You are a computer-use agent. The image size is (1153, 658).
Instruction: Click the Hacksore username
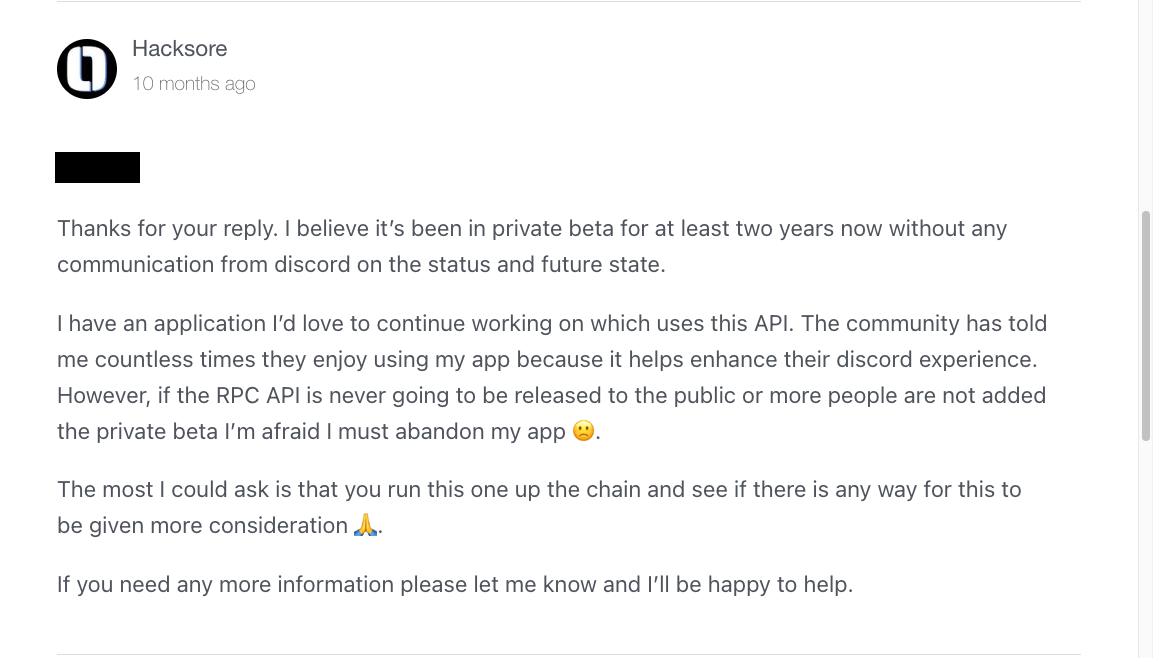[x=179, y=49]
